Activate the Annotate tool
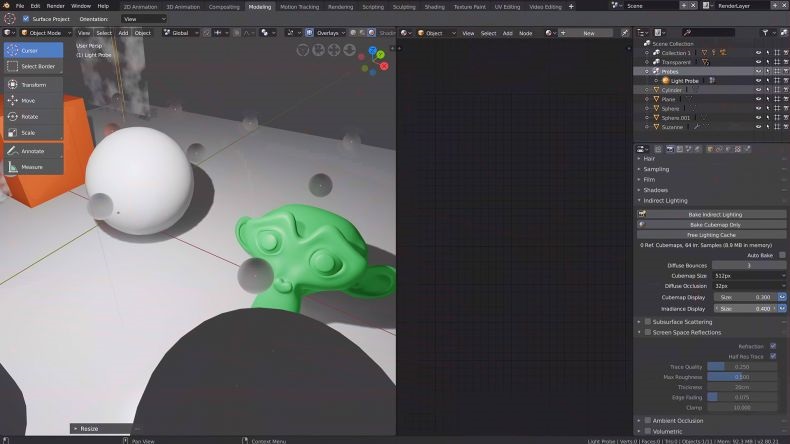This screenshot has height=444, width=790. pyautogui.click(x=33, y=151)
